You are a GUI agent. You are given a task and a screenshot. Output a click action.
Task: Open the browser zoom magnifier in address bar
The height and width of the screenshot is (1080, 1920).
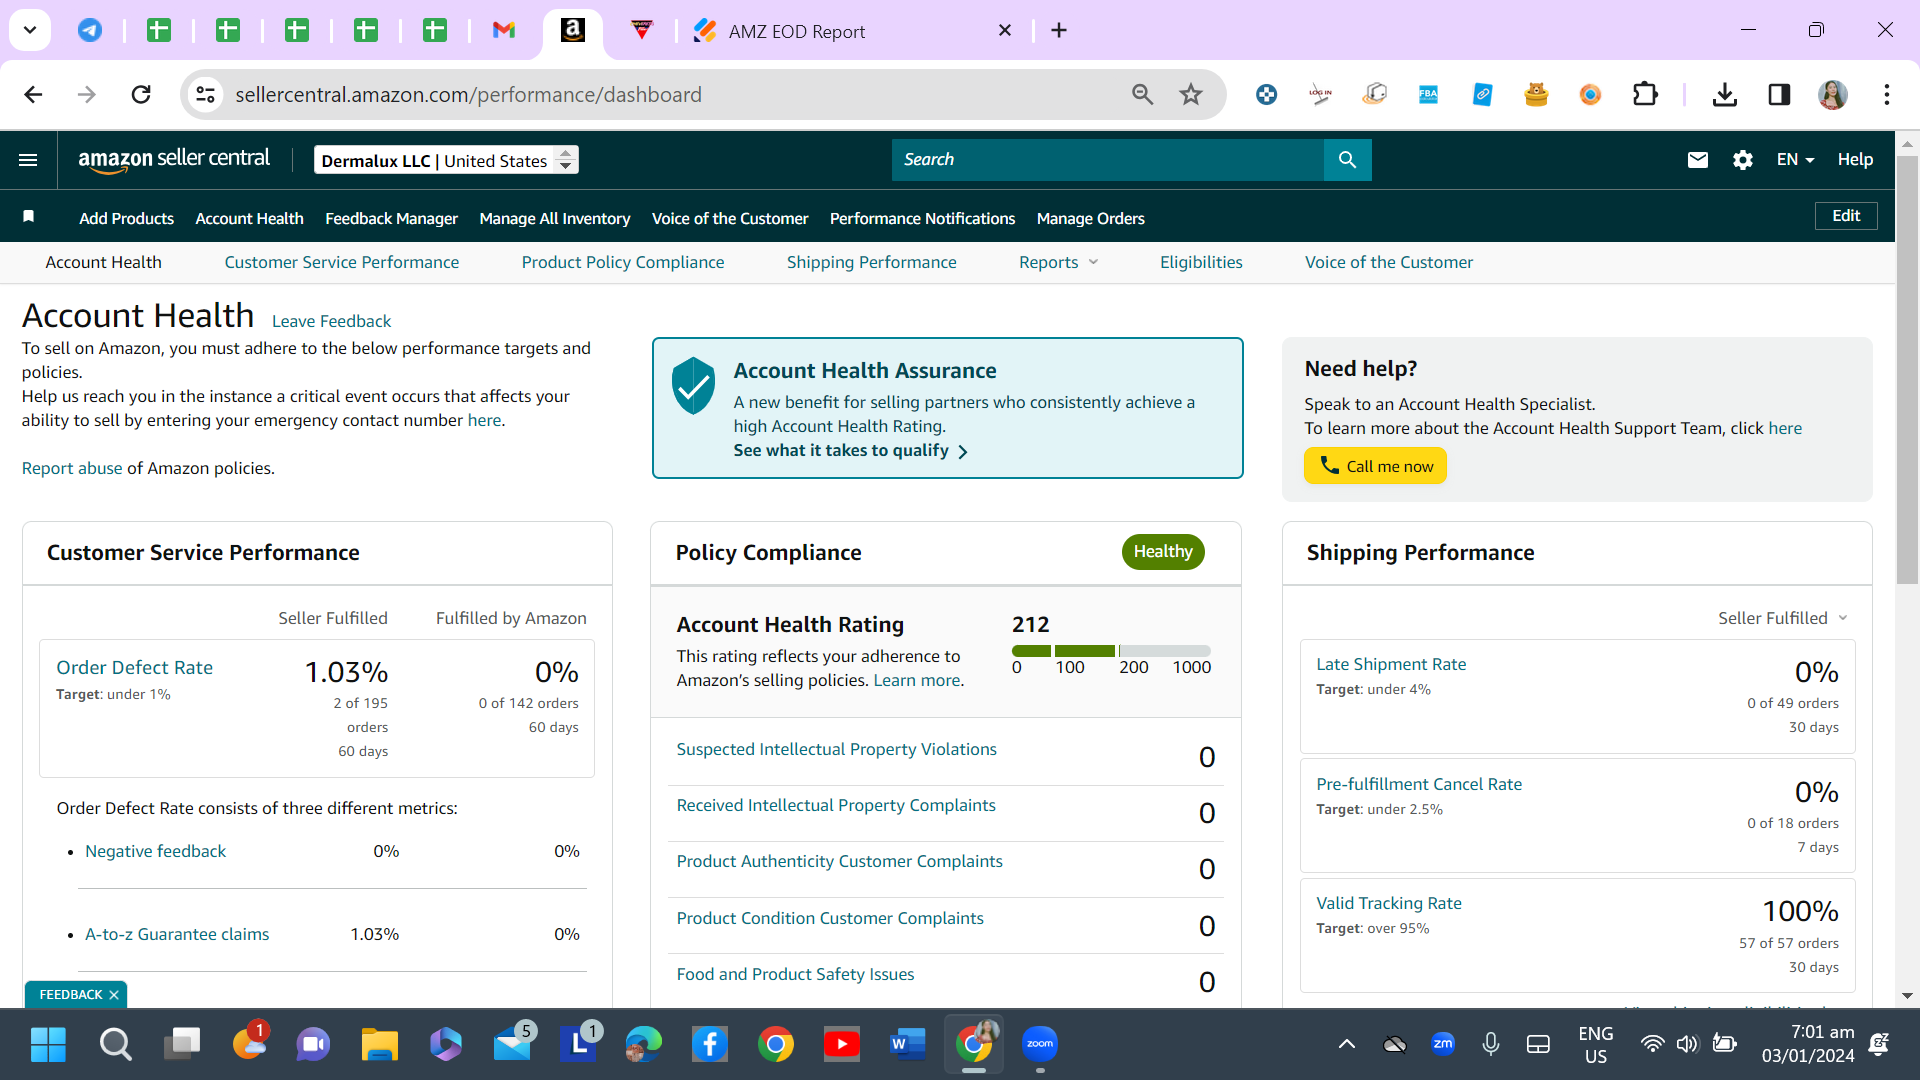(1142, 94)
